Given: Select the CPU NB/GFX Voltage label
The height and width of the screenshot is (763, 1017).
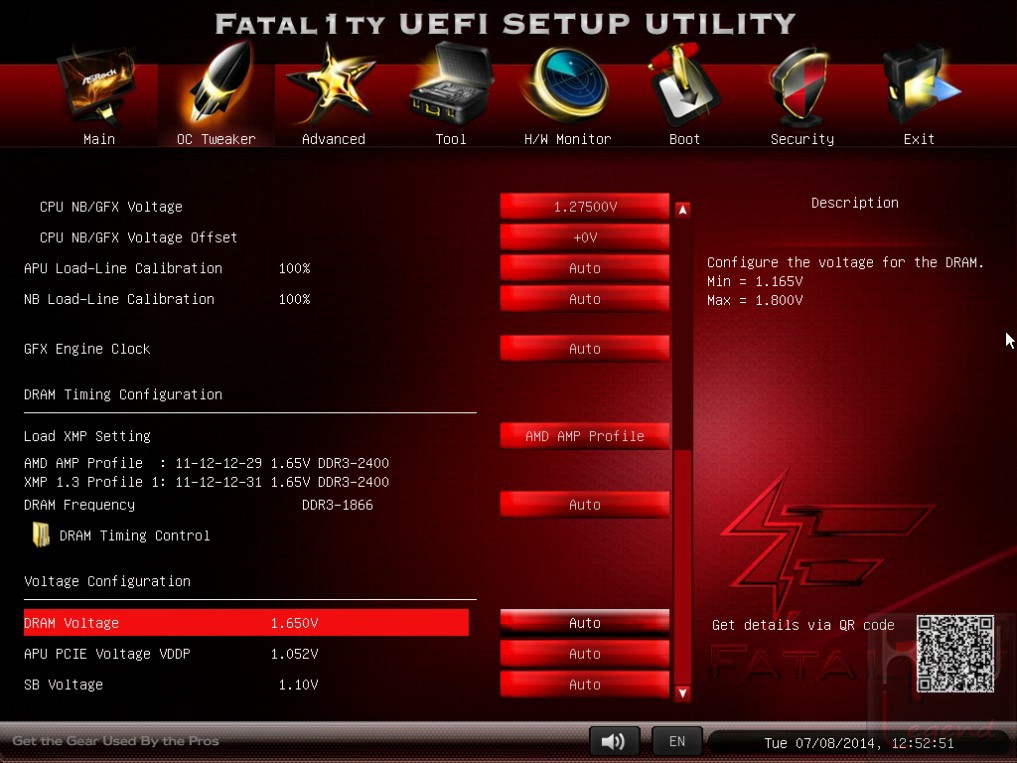Looking at the screenshot, I should pos(111,207).
